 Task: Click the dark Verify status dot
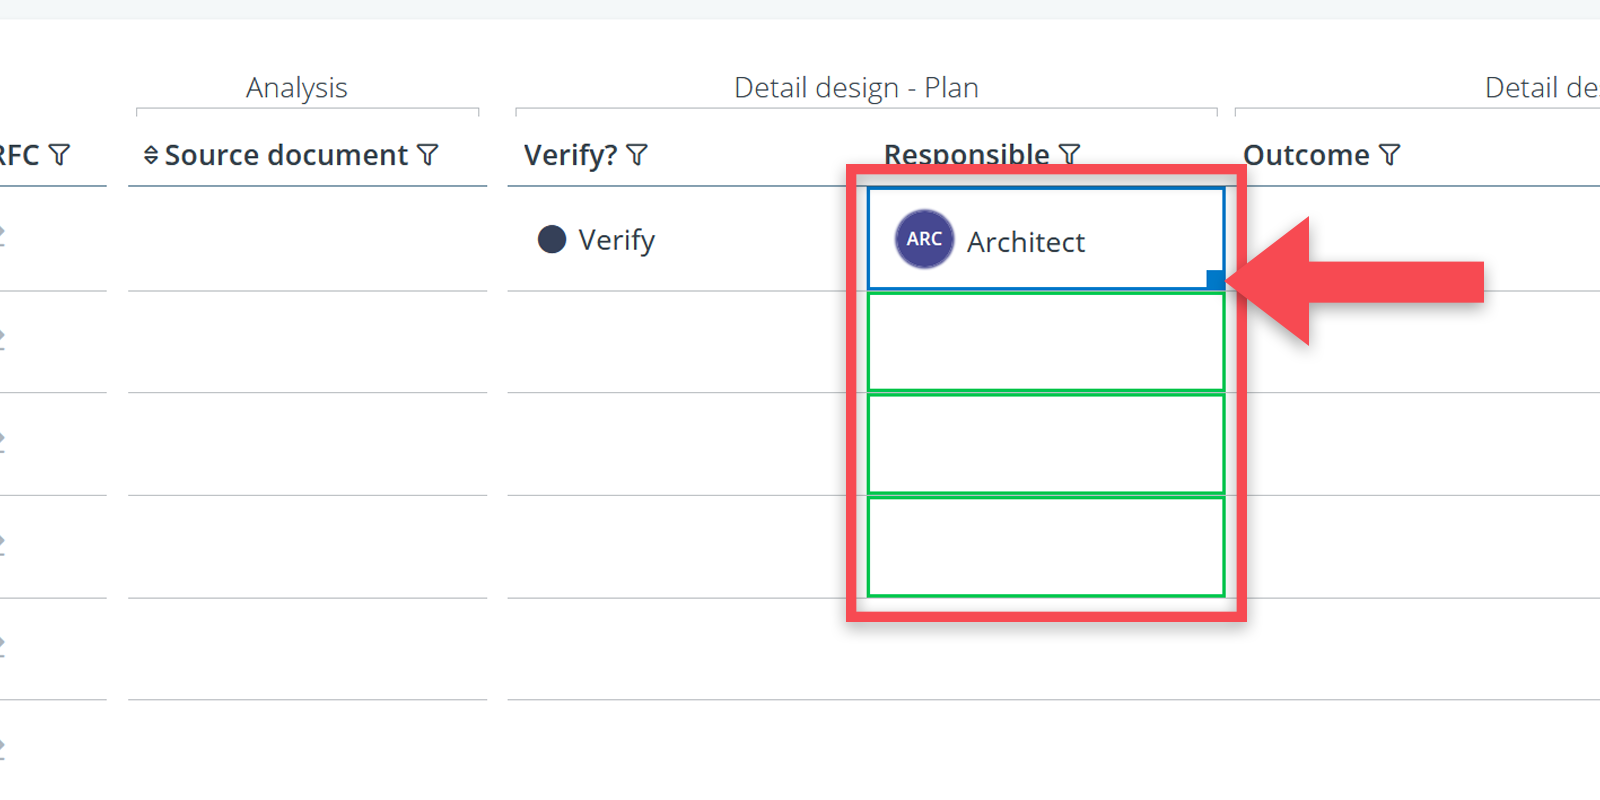click(552, 239)
